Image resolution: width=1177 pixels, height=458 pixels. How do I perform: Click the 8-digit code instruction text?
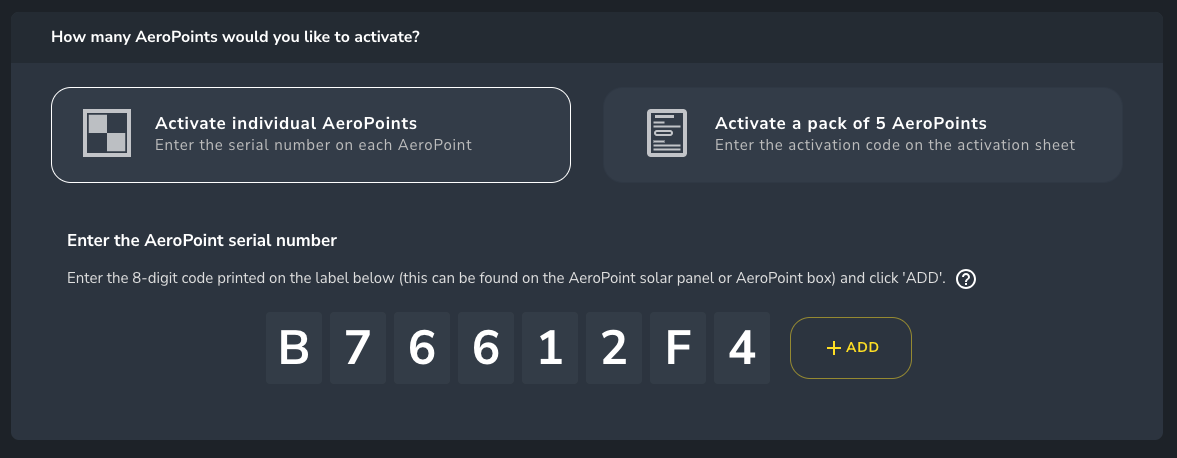(506, 278)
